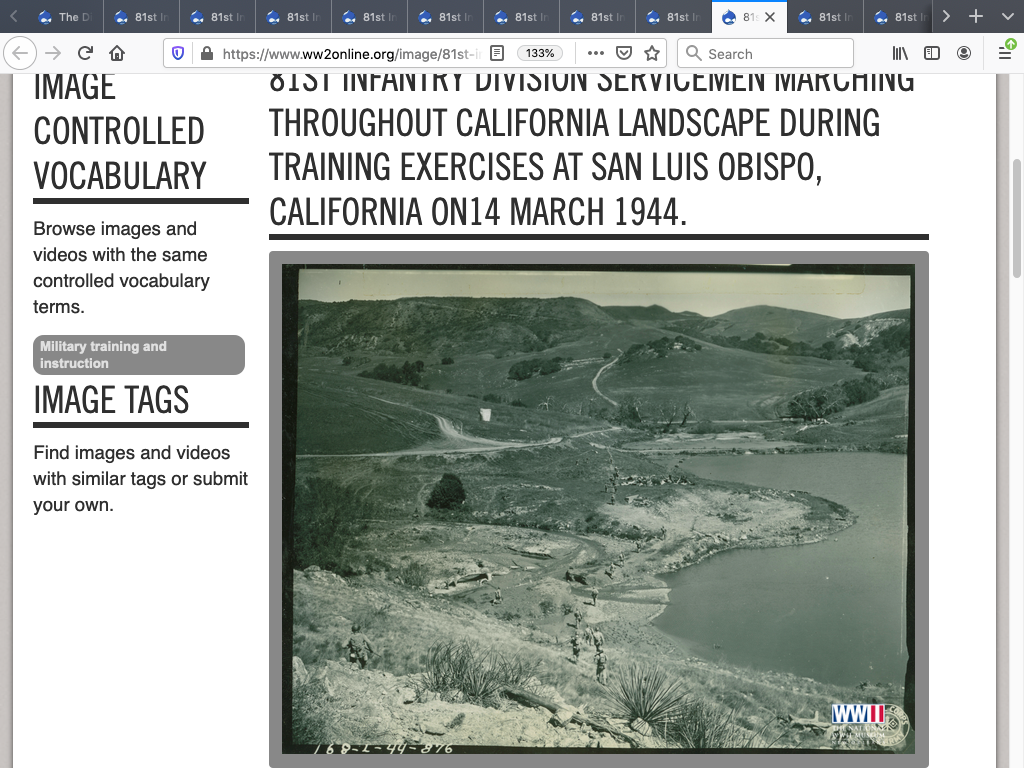Viewport: 1024px width, 768px height.
Task: Open a new browser tab
Action: [x=976, y=17]
